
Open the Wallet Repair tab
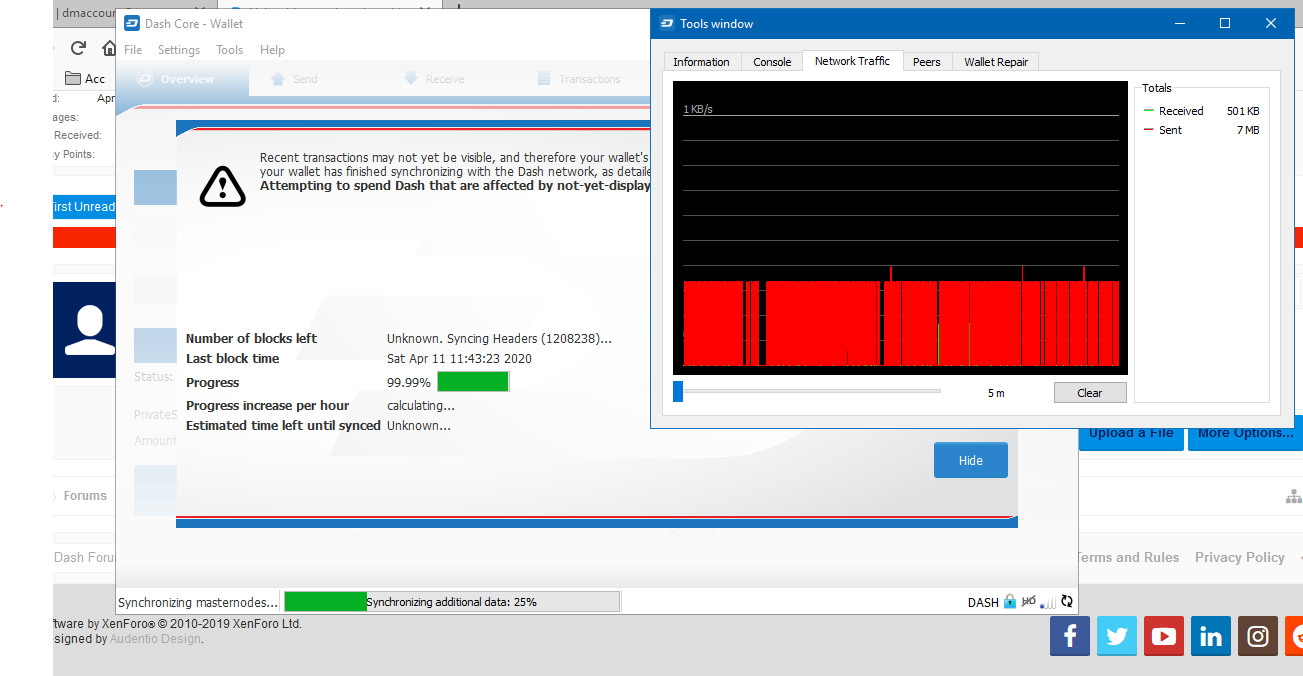pos(996,62)
